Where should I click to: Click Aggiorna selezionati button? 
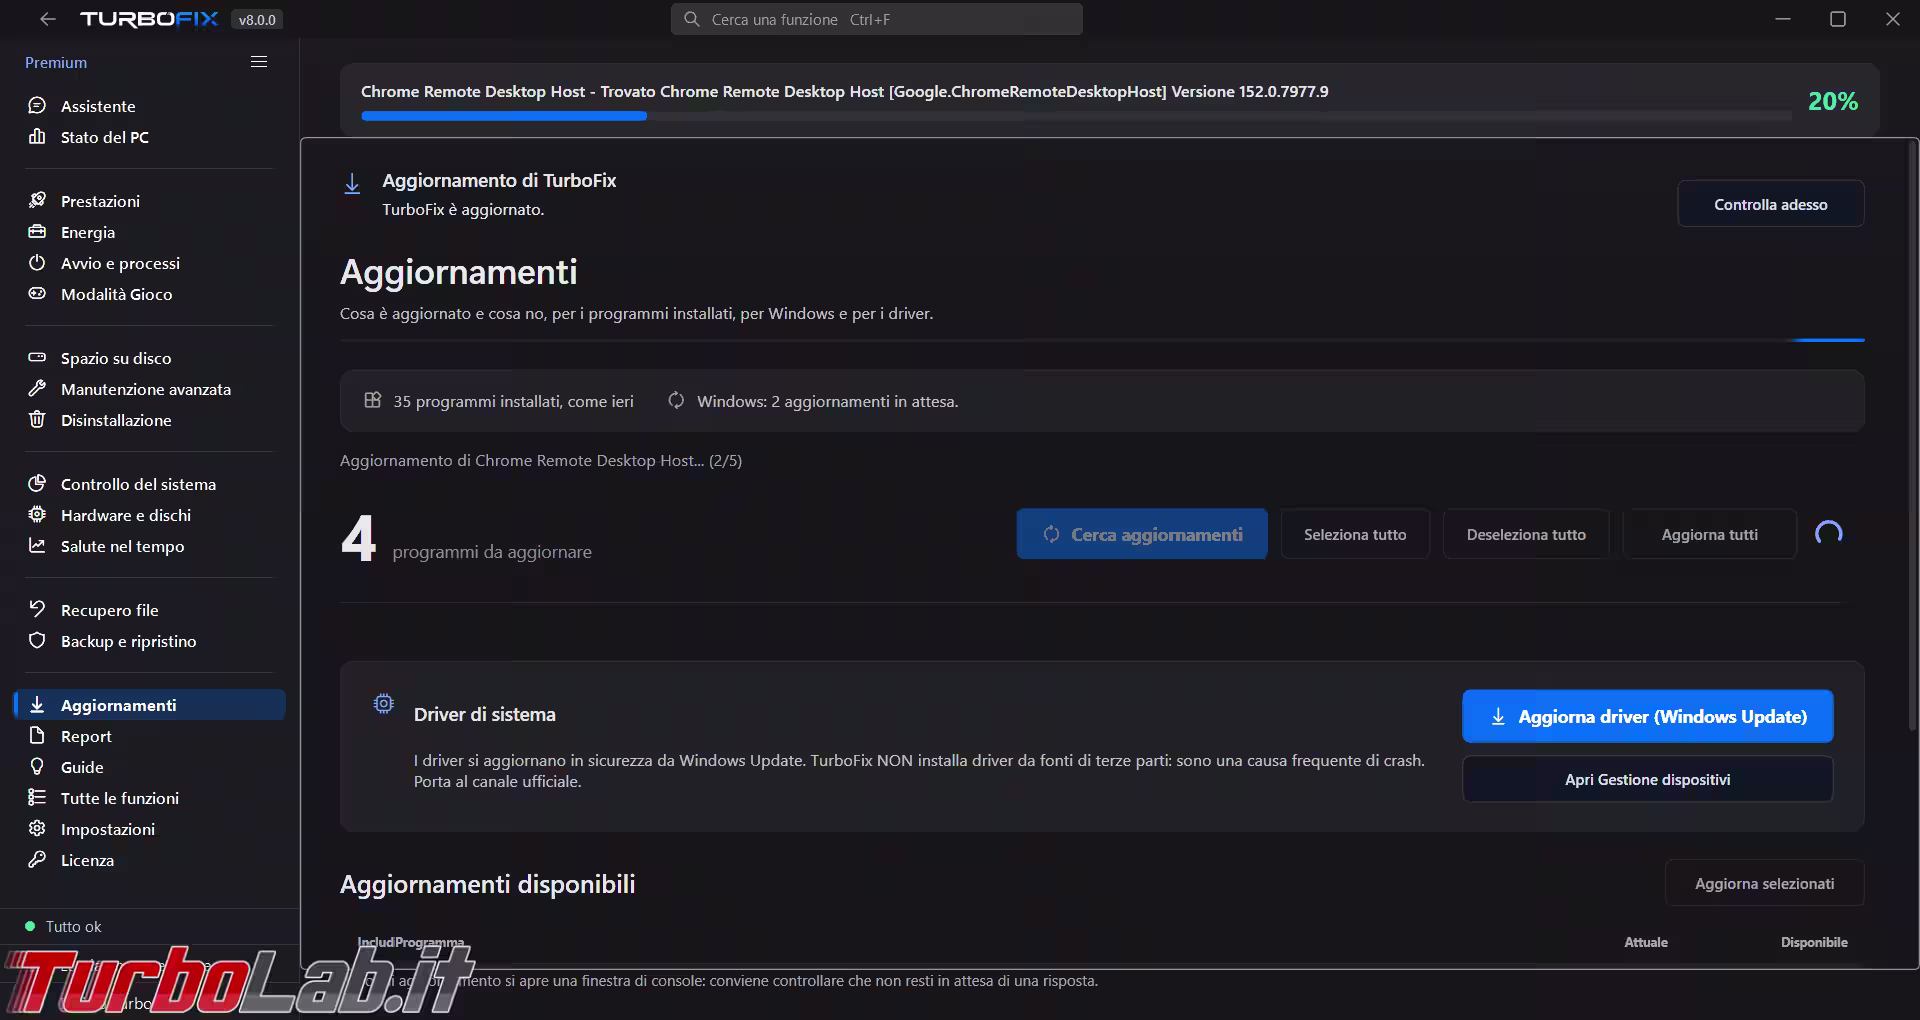[x=1764, y=884]
